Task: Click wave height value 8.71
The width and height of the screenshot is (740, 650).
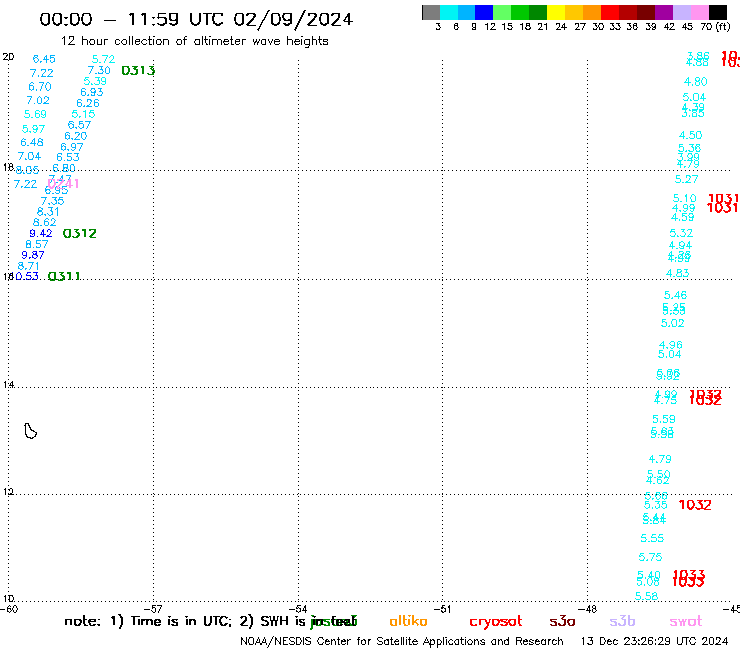Action: click(28, 266)
